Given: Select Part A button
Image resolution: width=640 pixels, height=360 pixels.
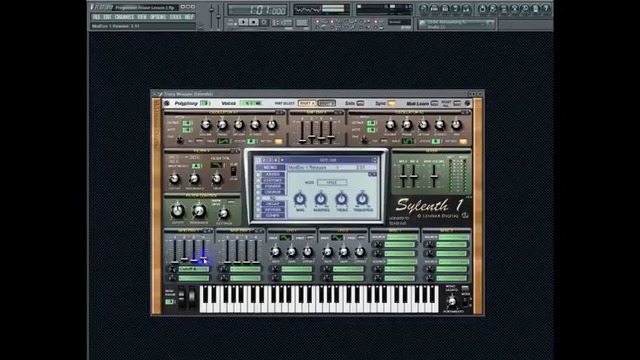Looking at the screenshot, I should [307, 103].
